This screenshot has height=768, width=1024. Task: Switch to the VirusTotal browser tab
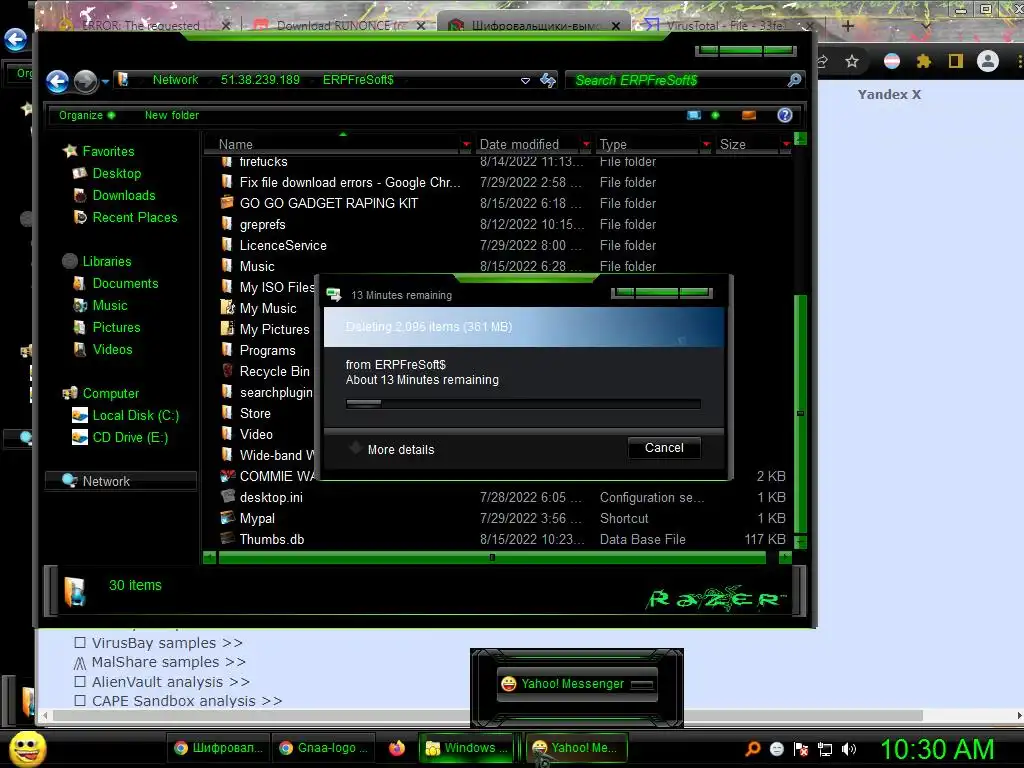[x=725, y=25]
